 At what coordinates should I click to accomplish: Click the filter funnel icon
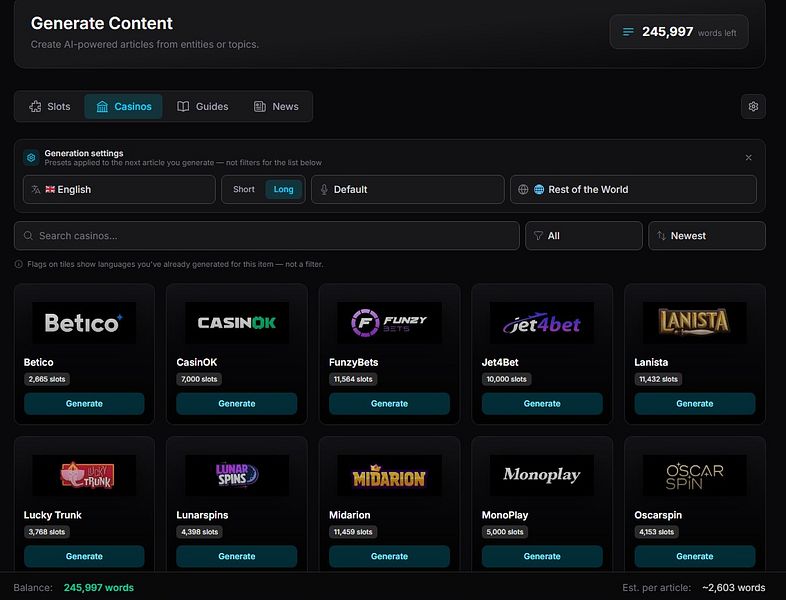tap(538, 236)
